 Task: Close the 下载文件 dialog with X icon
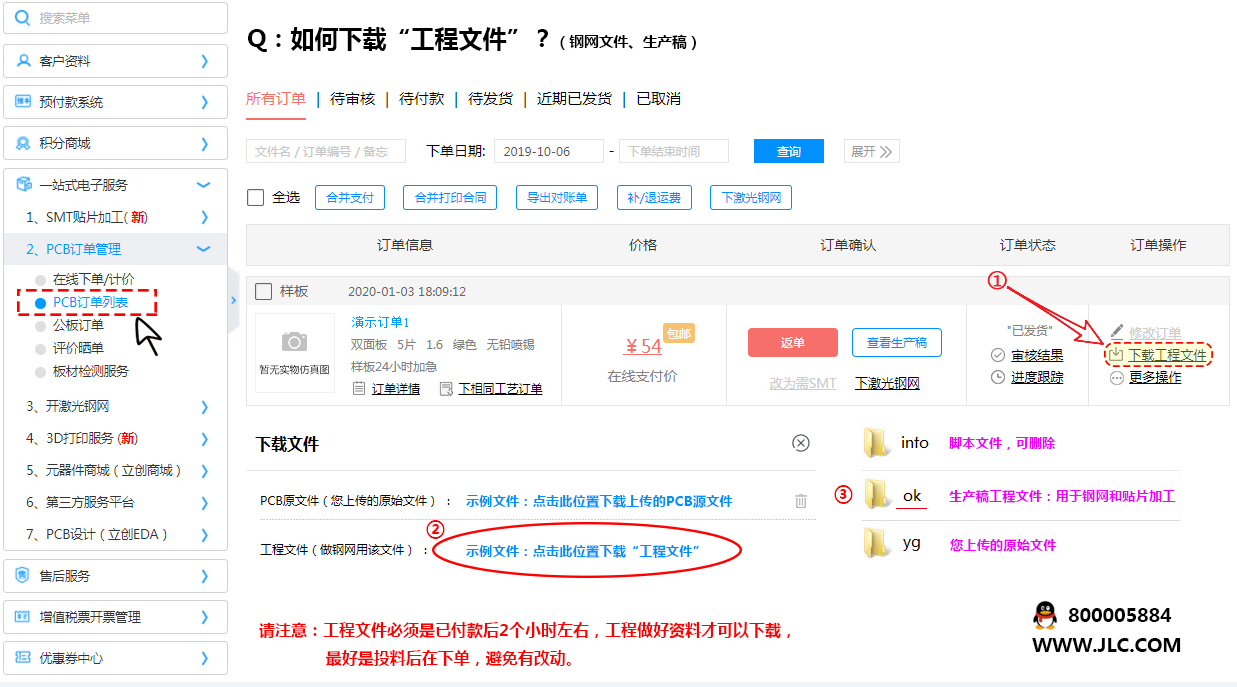pyautogui.click(x=800, y=443)
